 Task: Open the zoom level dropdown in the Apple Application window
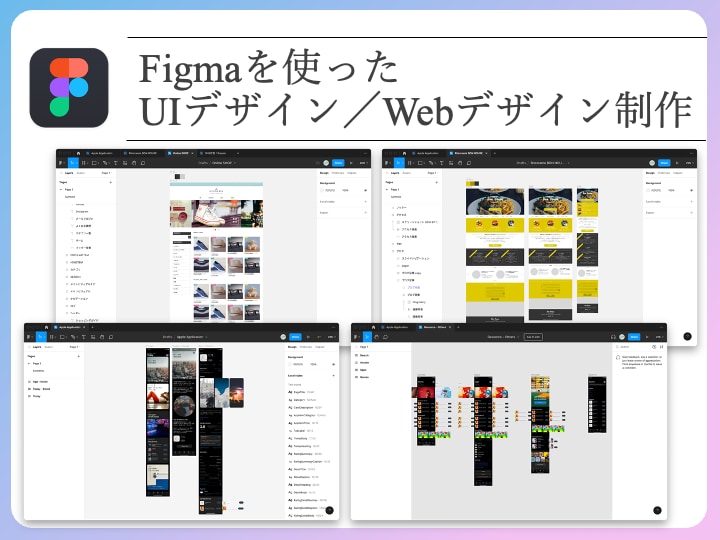[331, 337]
